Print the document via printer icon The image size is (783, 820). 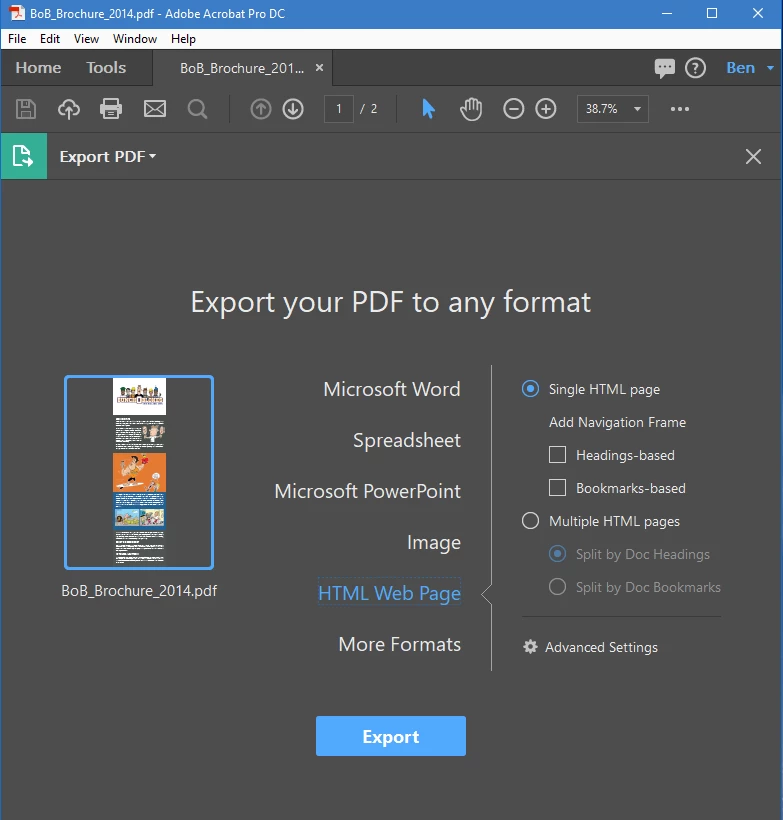(111, 109)
